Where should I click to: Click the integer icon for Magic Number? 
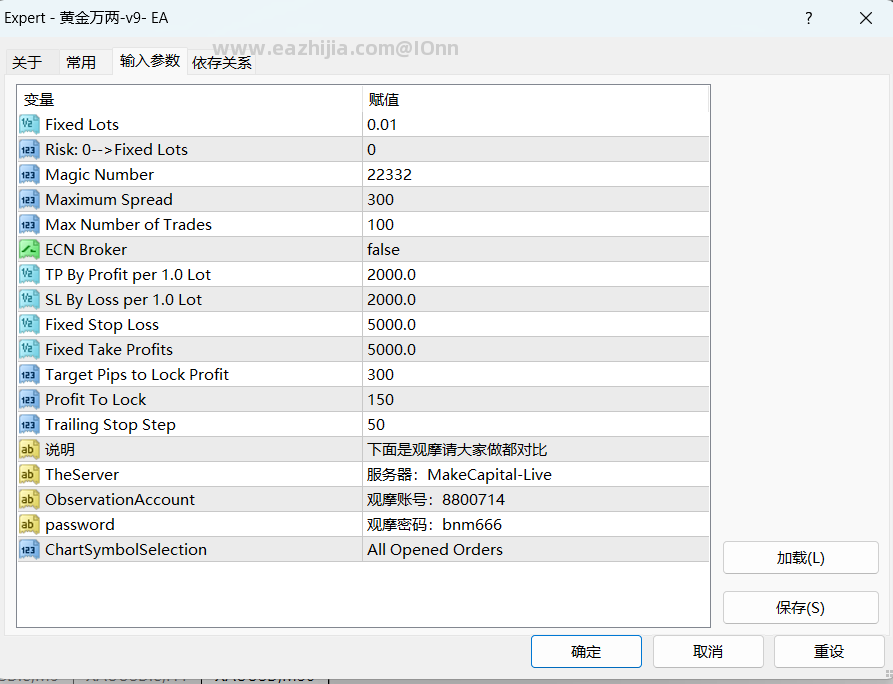coord(29,174)
